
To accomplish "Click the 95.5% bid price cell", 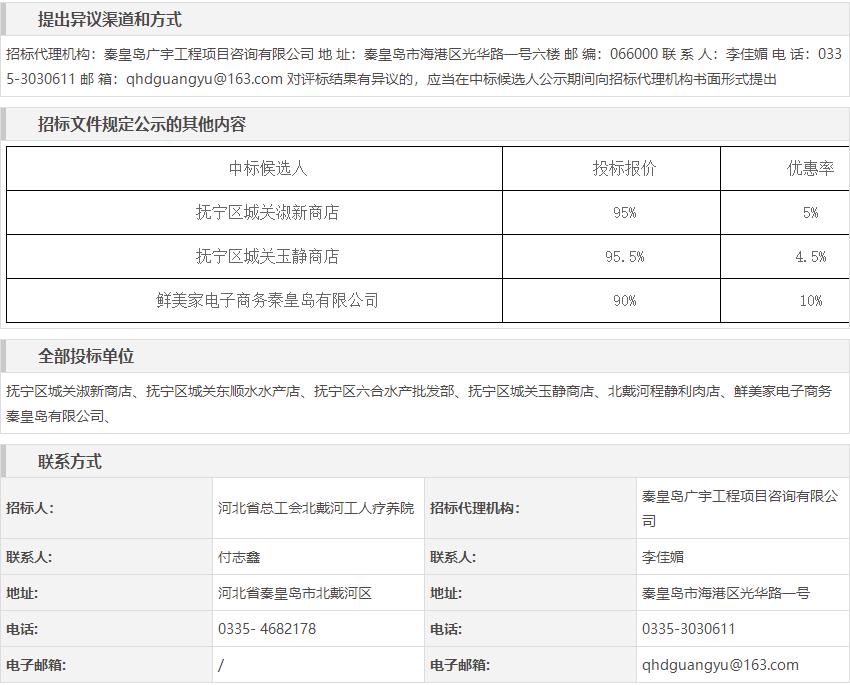I will pyautogui.click(x=625, y=257).
